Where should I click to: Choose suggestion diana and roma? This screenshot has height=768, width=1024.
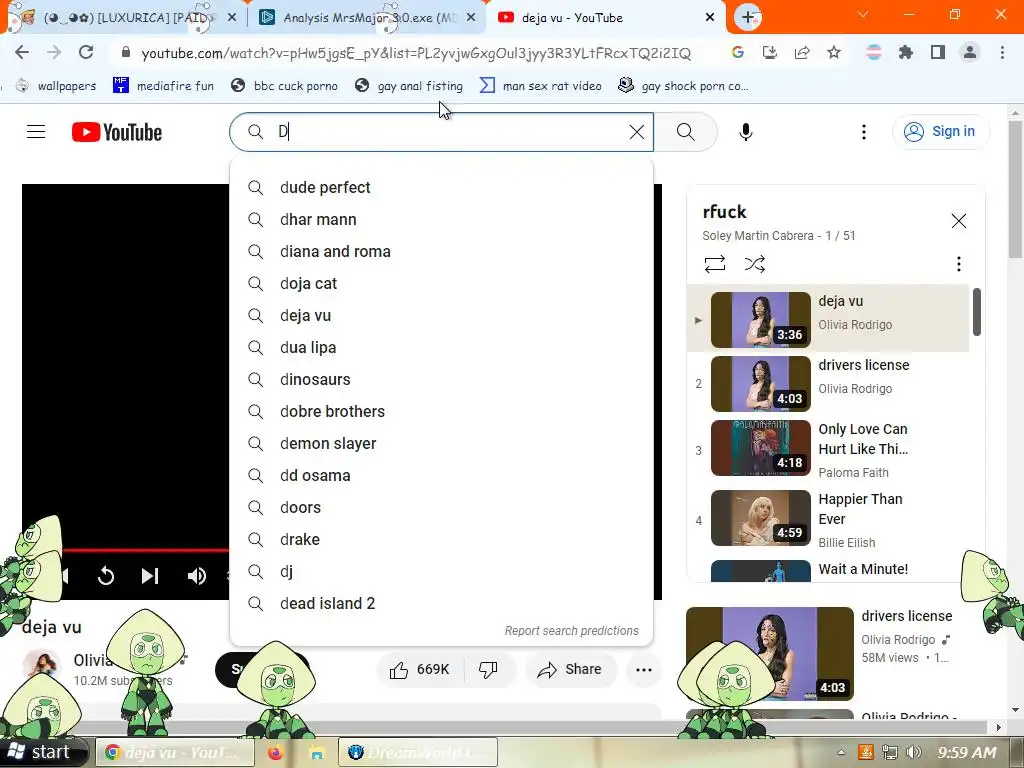pos(441,251)
